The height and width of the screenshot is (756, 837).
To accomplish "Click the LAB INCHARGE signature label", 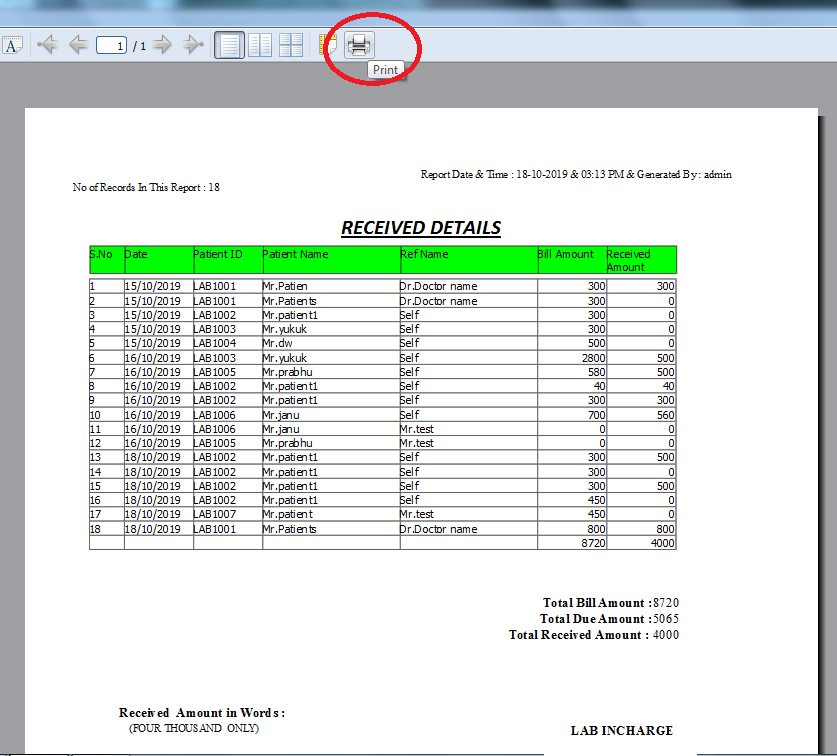I will pos(621,730).
